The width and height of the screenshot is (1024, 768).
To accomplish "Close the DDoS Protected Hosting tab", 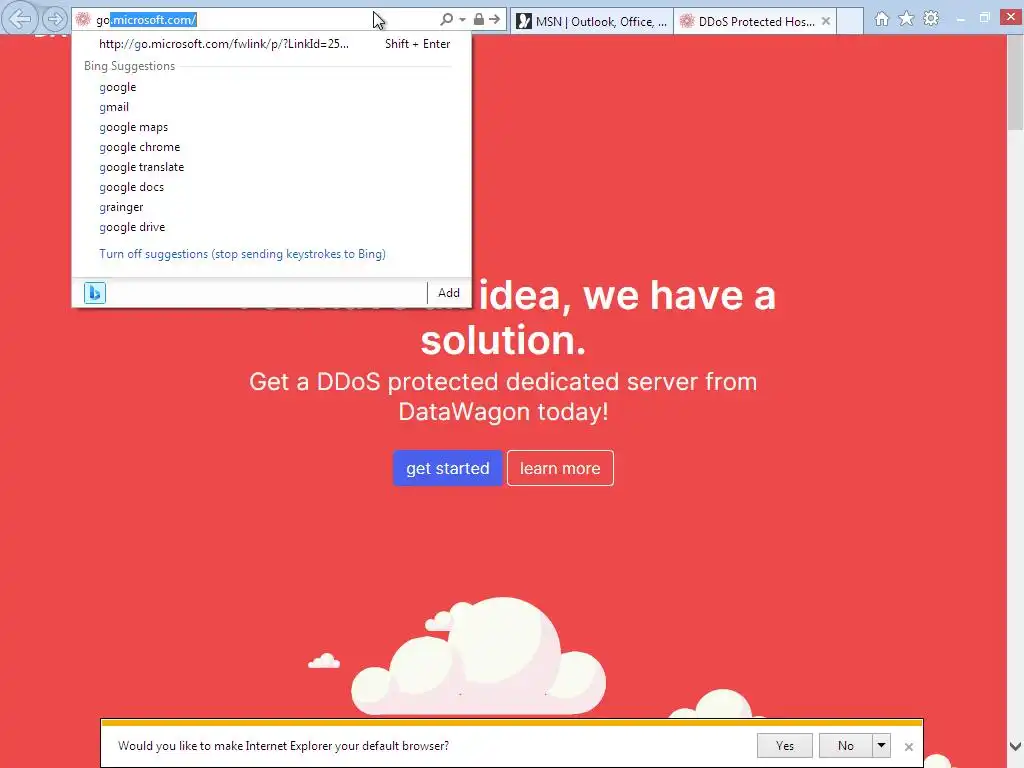I will pos(826,22).
